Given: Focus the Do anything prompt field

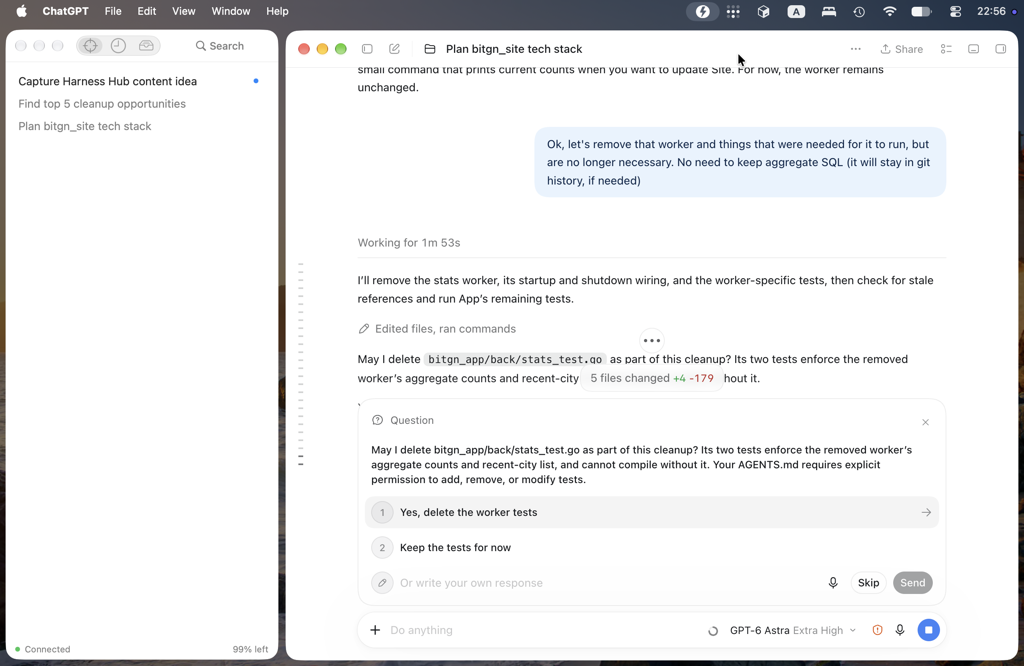Looking at the screenshot, I should pos(542,630).
